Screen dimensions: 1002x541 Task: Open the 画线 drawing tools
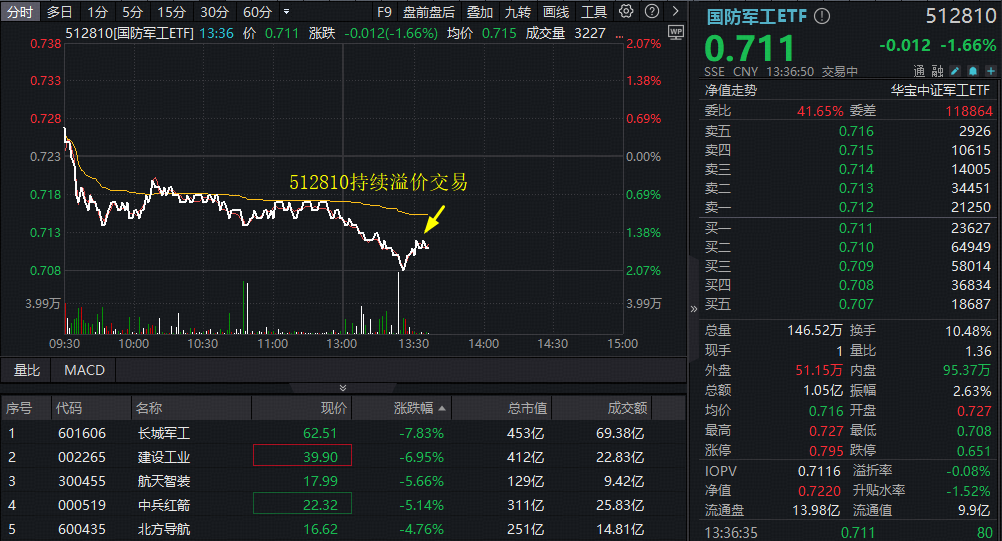[x=555, y=12]
